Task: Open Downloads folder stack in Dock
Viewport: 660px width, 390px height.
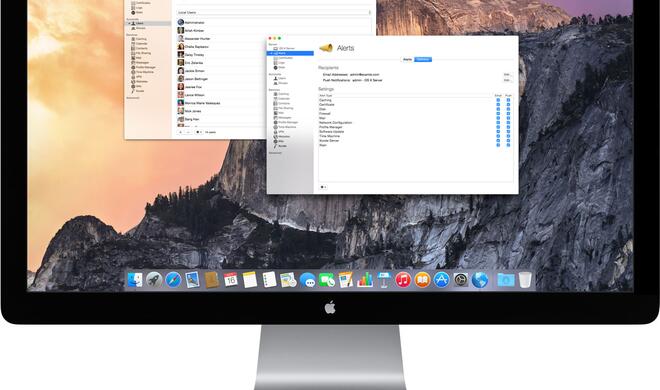Action: pyautogui.click(x=506, y=280)
